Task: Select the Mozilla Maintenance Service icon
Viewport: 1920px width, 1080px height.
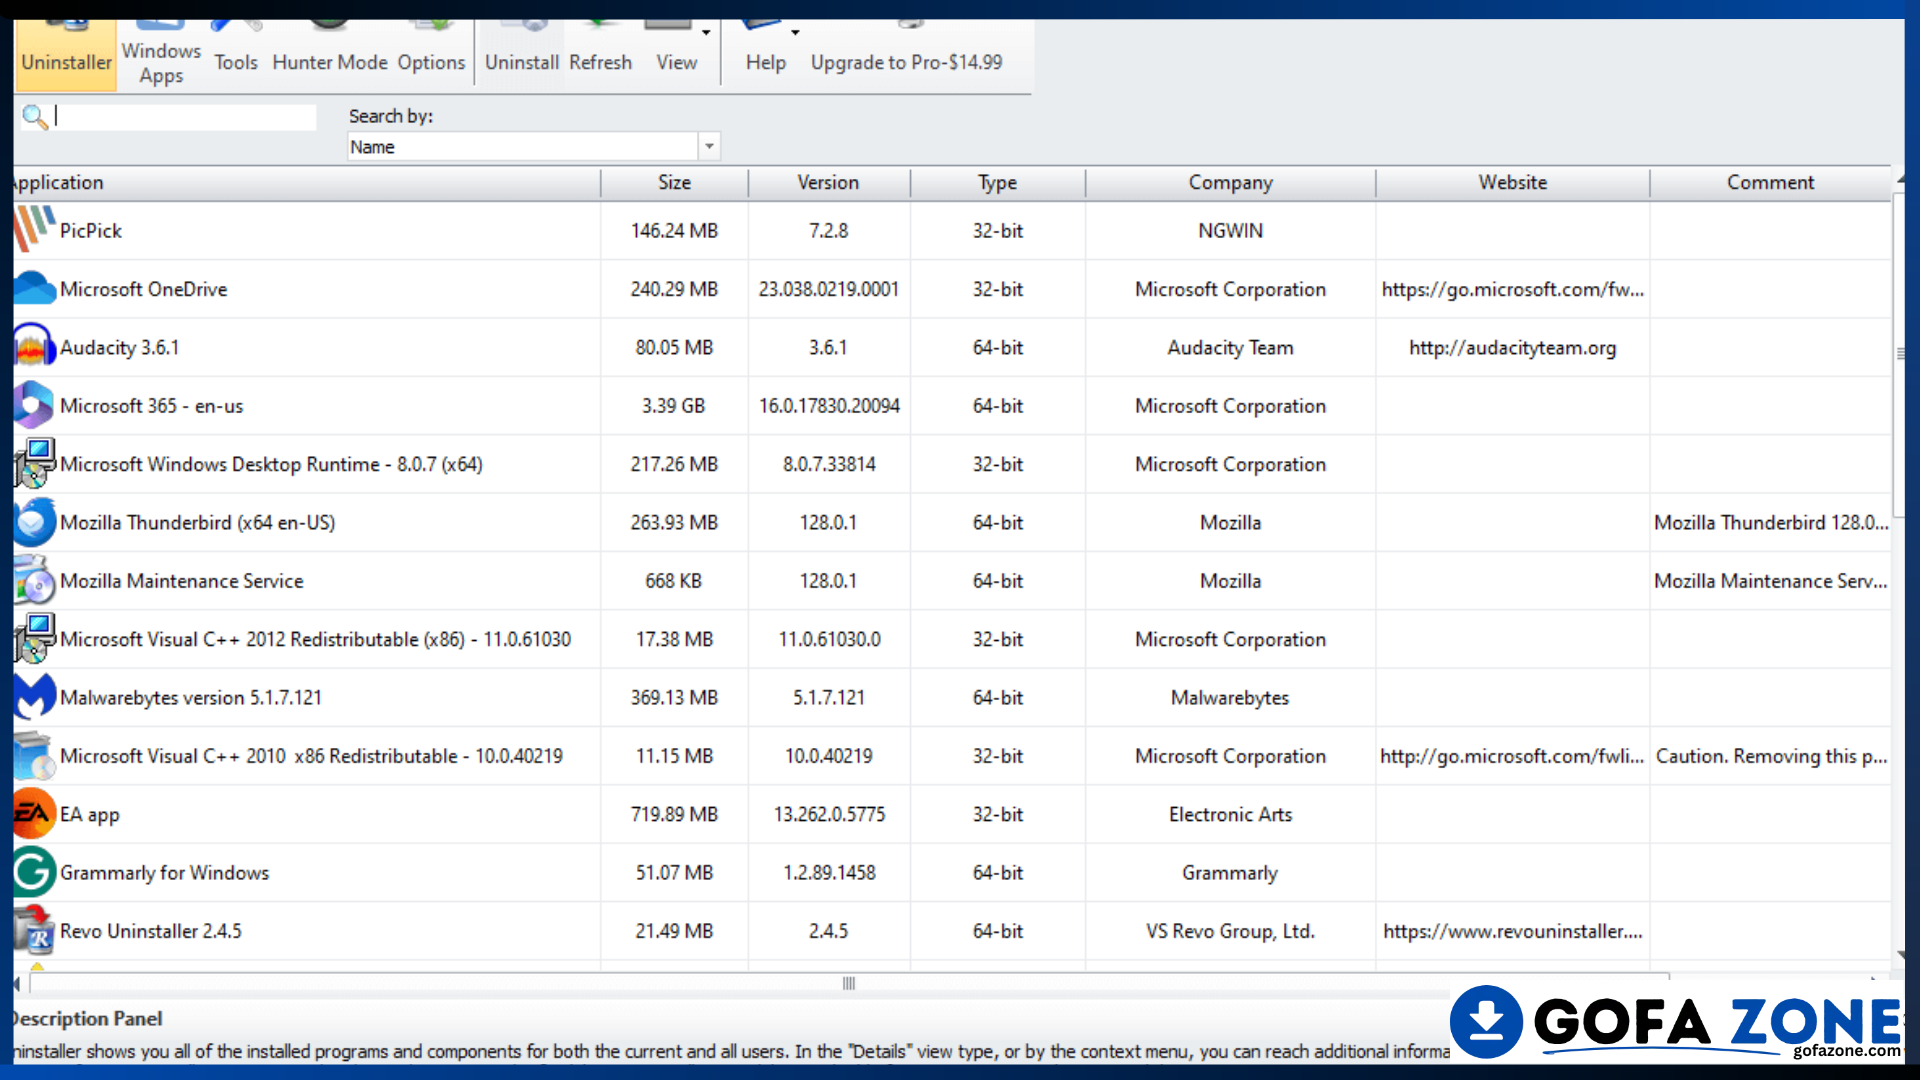Action: coord(34,580)
